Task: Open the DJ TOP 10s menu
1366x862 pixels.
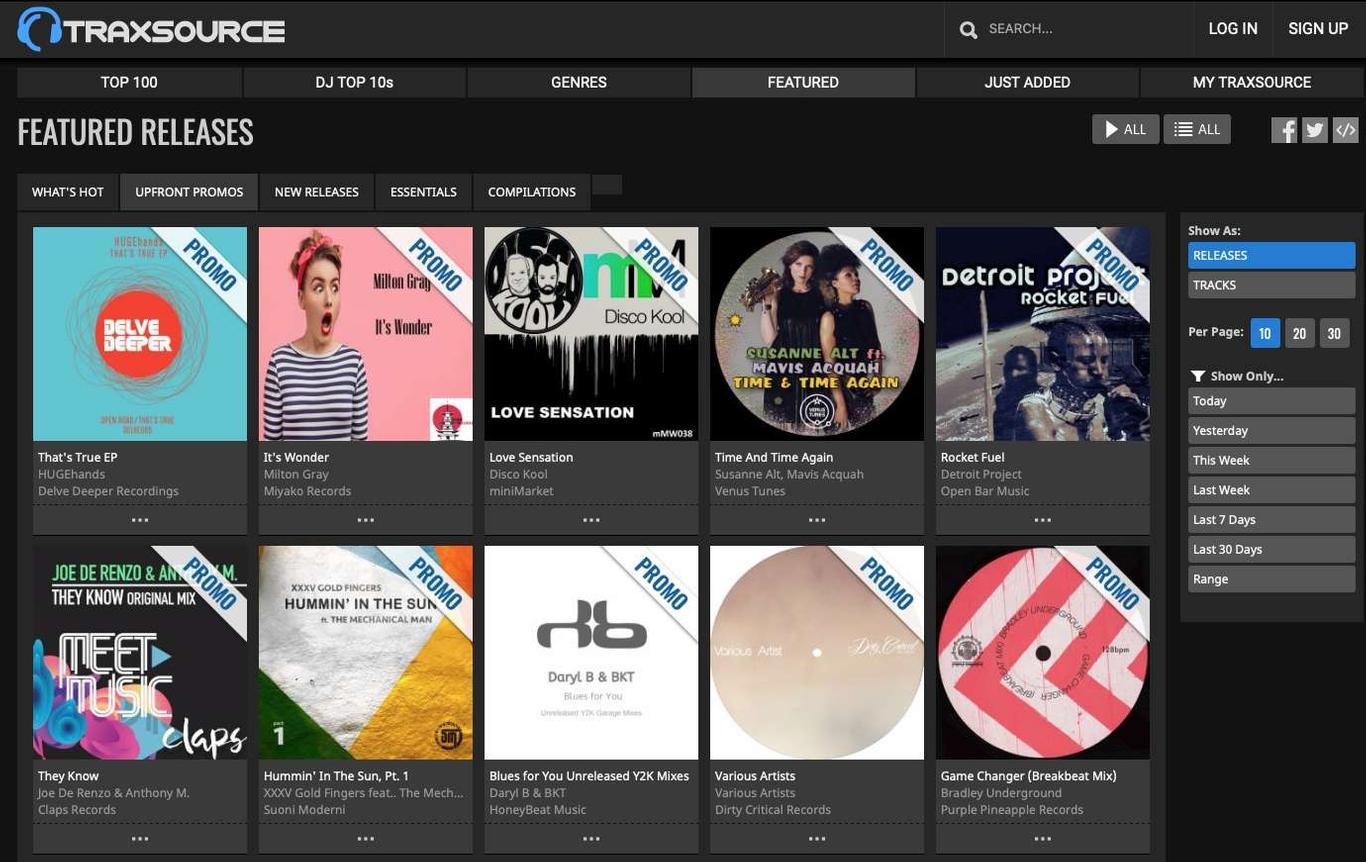Action: pos(354,82)
